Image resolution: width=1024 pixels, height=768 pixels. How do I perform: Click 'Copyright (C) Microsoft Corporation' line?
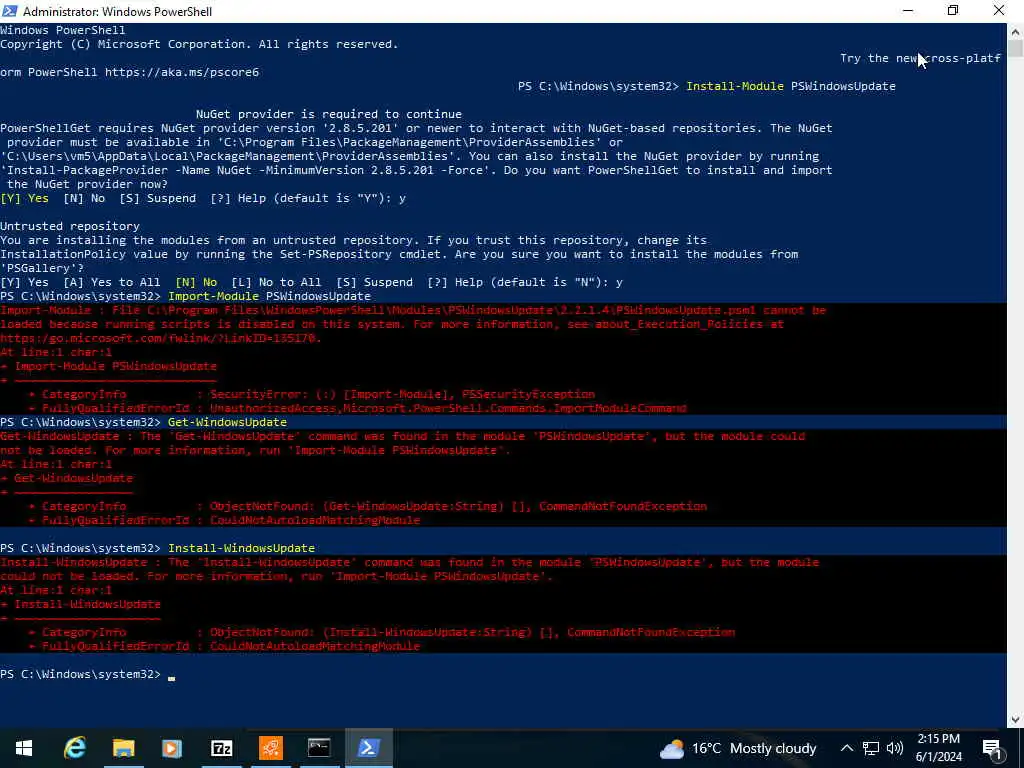(199, 44)
